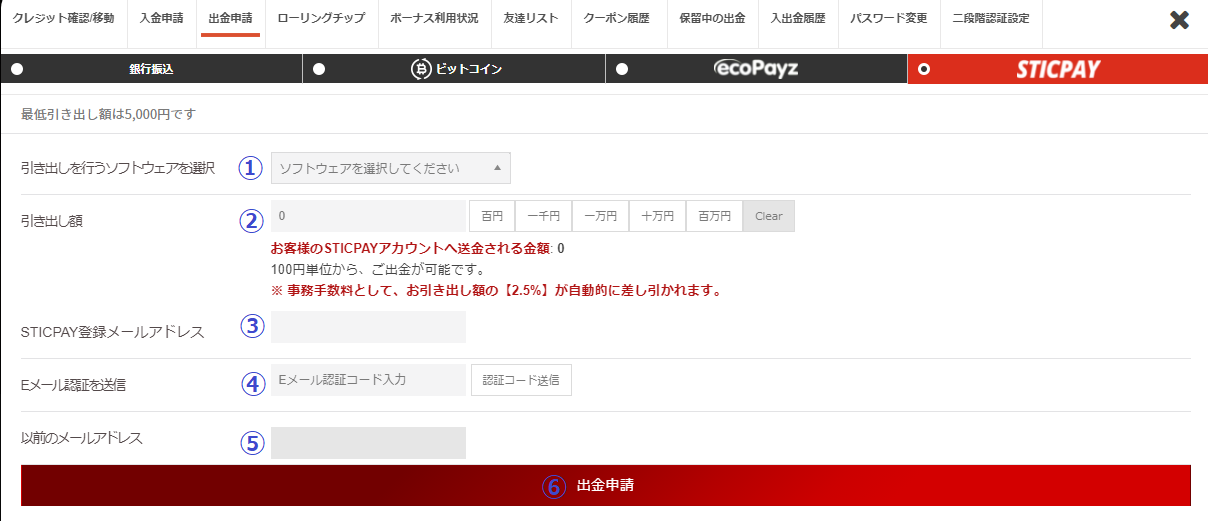
Task: Add 百円 to the withdrawal amount
Action: (x=492, y=216)
